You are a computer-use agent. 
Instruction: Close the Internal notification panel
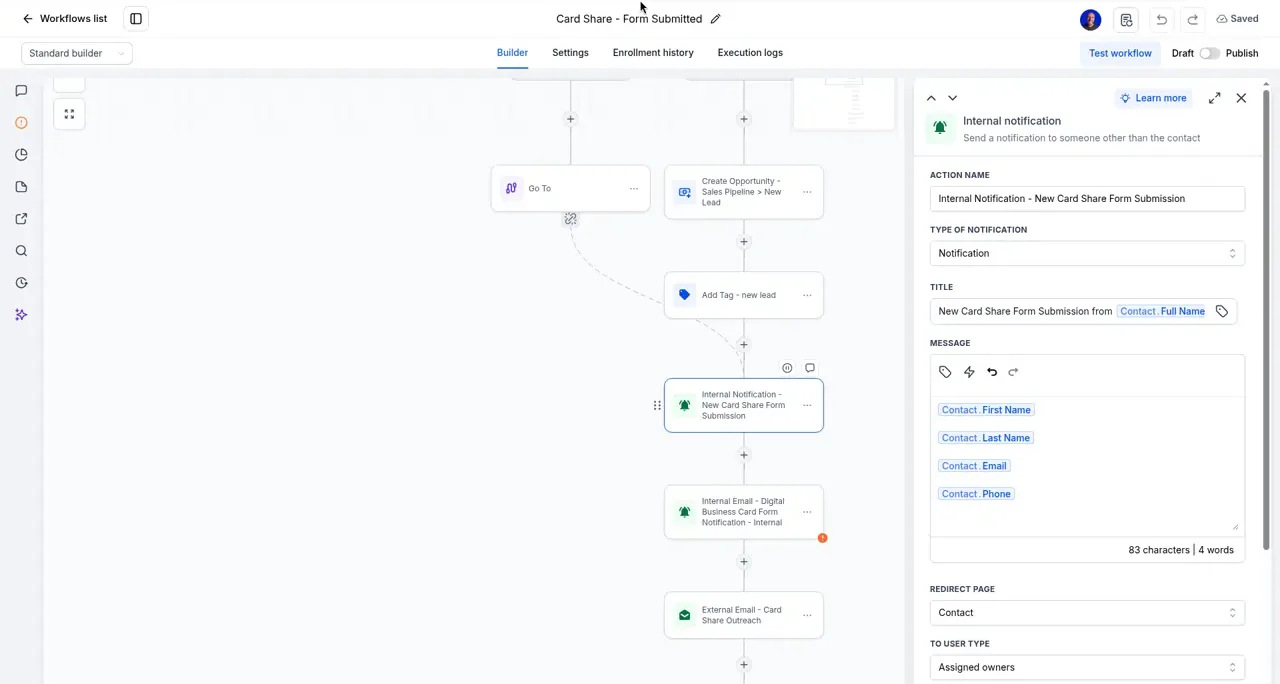click(1241, 98)
